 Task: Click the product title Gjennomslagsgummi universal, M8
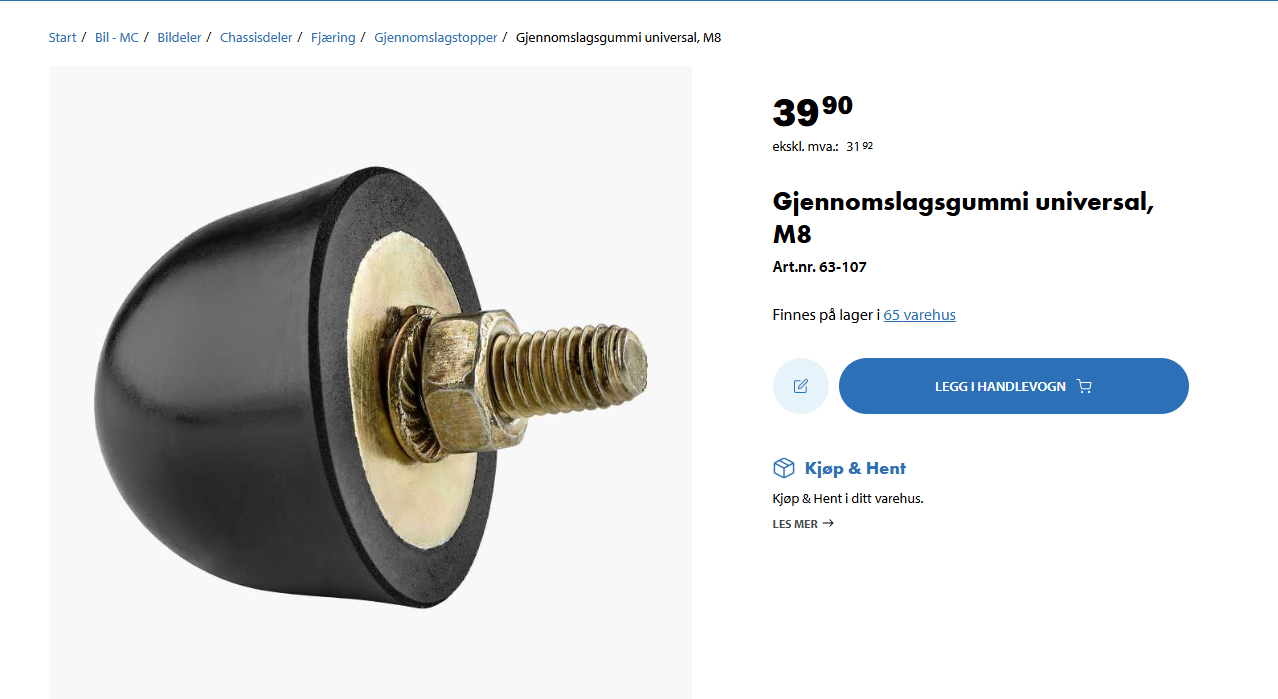pyautogui.click(x=963, y=217)
